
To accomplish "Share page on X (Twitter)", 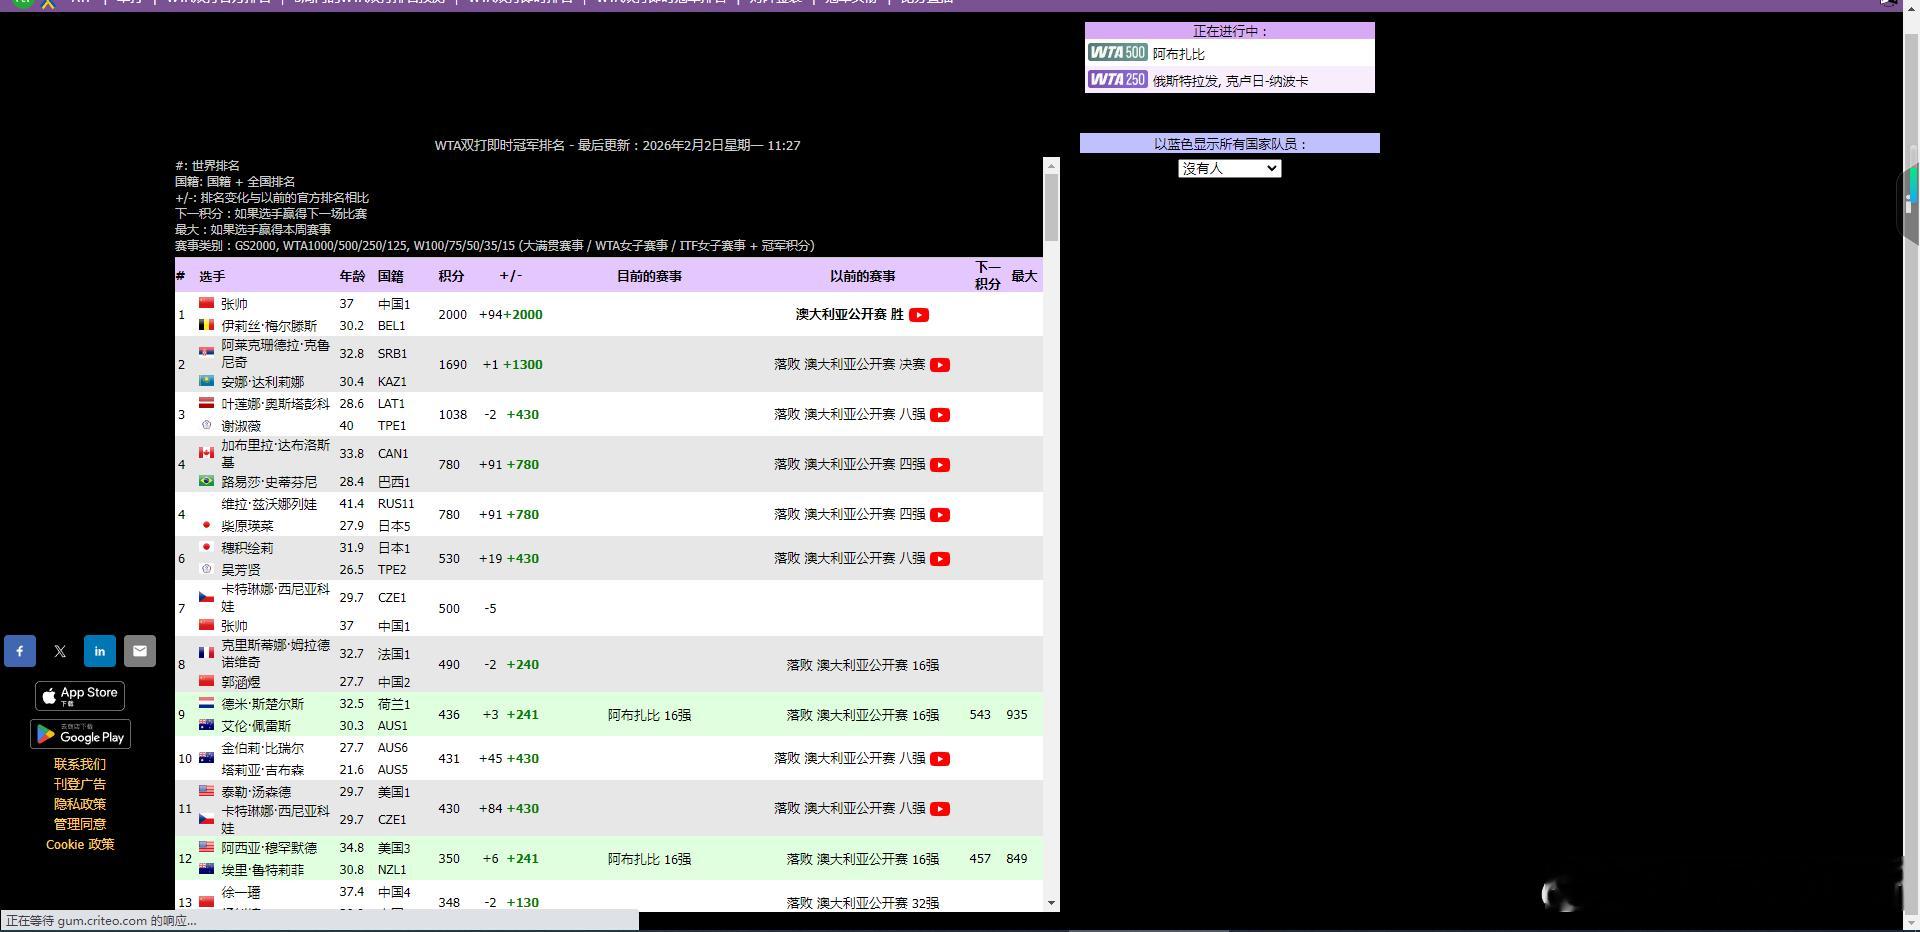I will coord(60,651).
